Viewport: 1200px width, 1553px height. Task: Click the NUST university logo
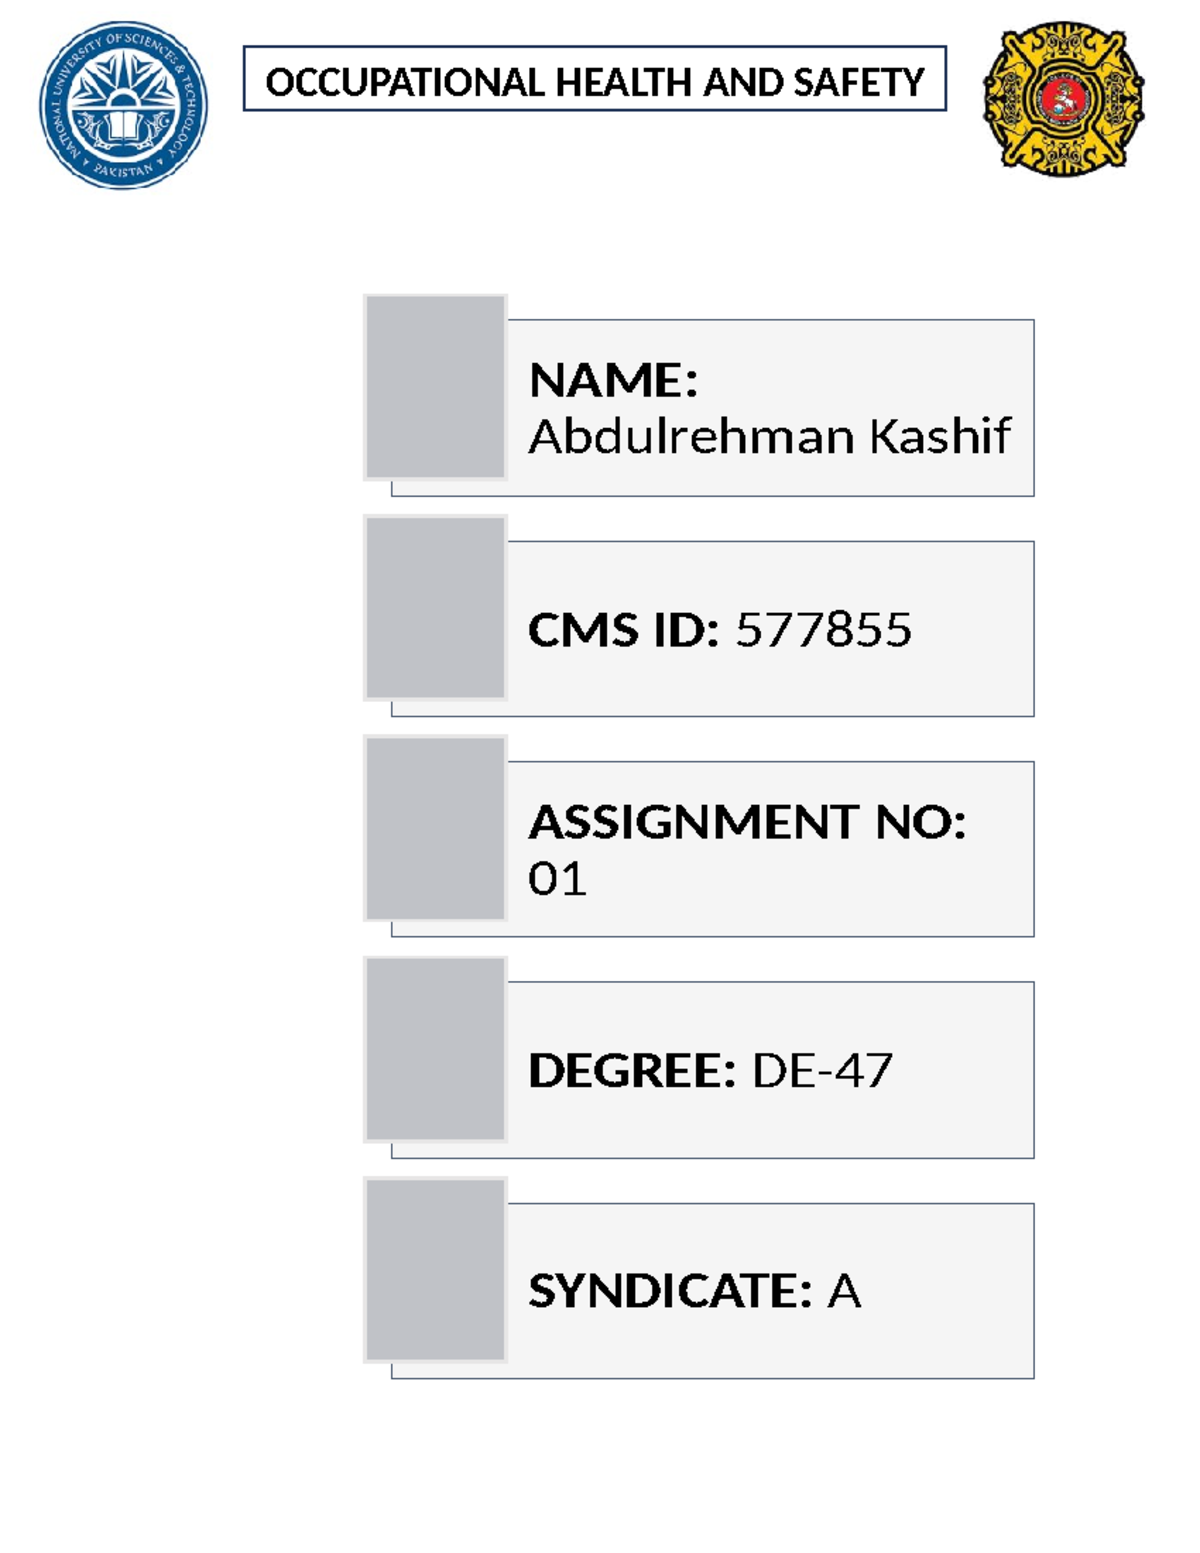[123, 105]
